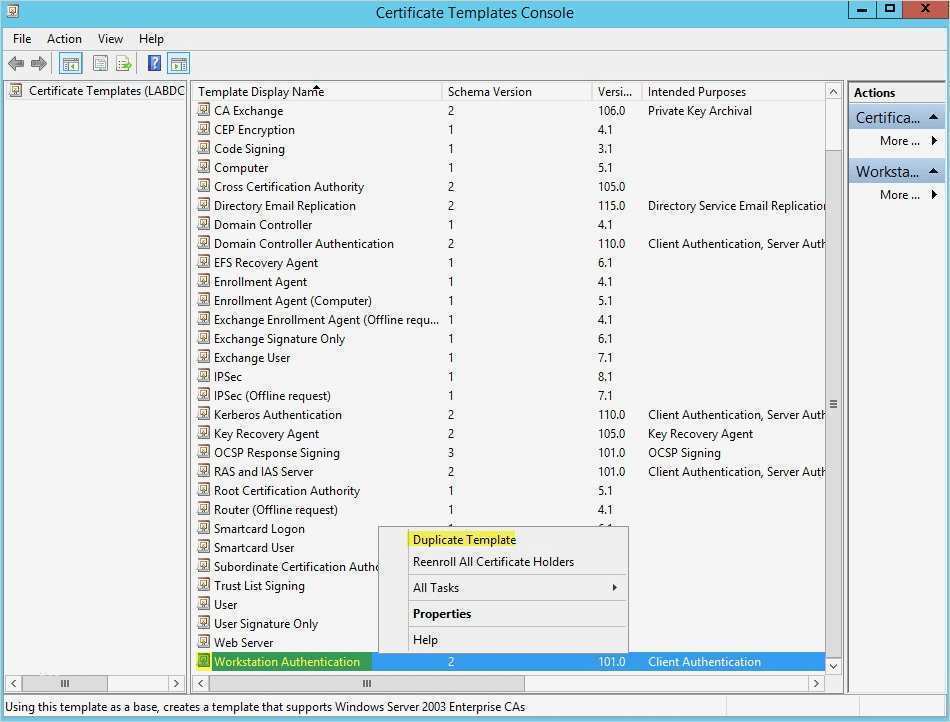Viewport: 950px width, 722px height.
Task: Click the Computer template icon
Action: tap(204, 167)
